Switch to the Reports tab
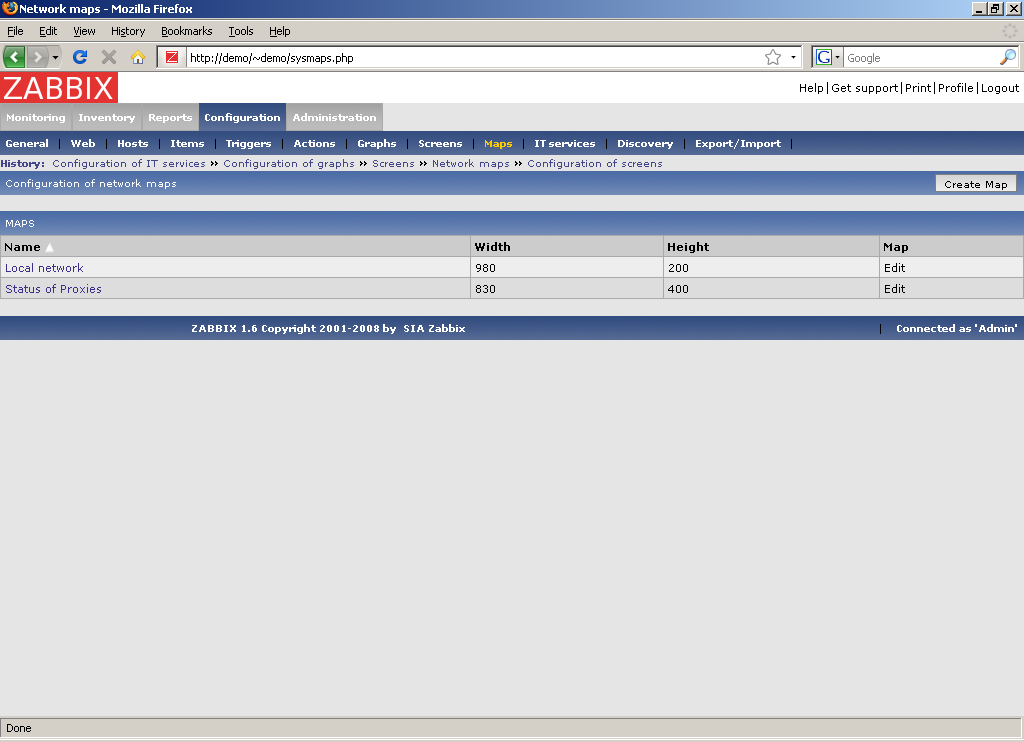Viewport: 1024px width, 742px height. pos(170,118)
